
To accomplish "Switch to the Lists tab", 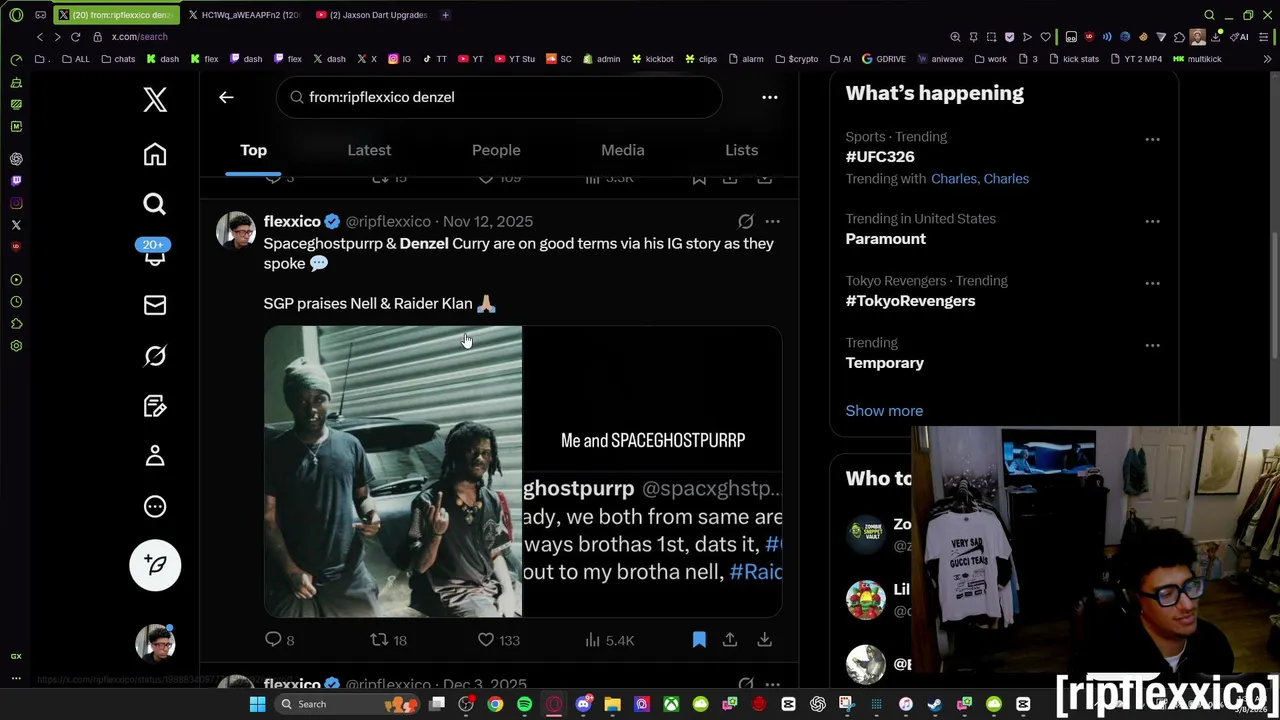I will point(741,150).
